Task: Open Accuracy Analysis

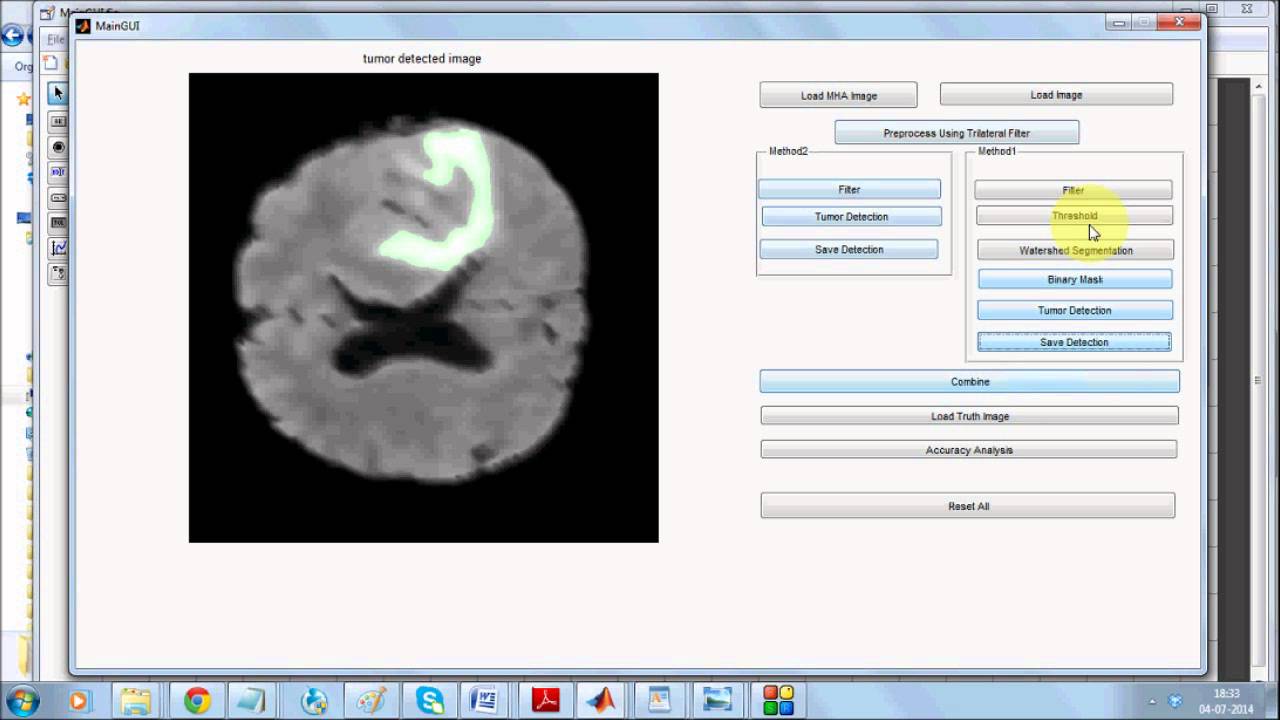Action: click(969, 450)
